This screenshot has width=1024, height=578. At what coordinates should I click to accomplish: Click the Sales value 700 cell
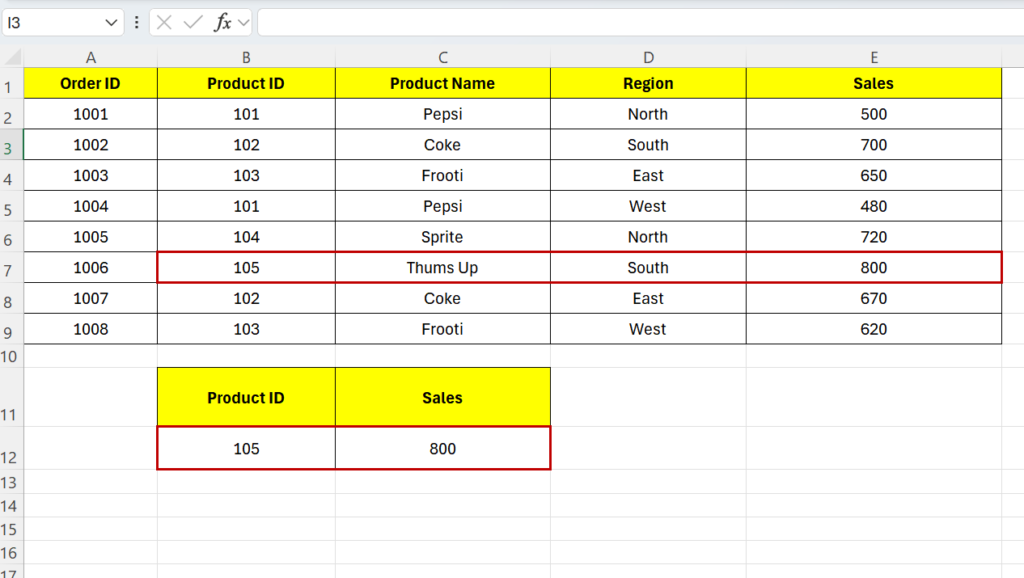point(874,145)
